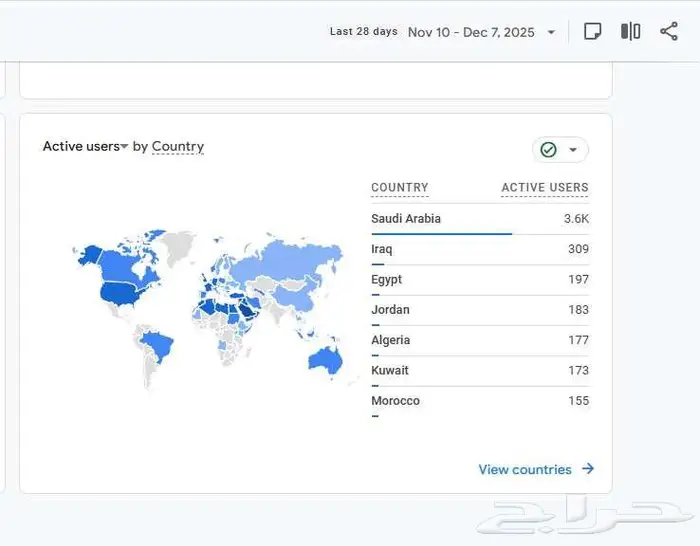Click Jordan in the country table
The height and width of the screenshot is (546, 700).
390,310
